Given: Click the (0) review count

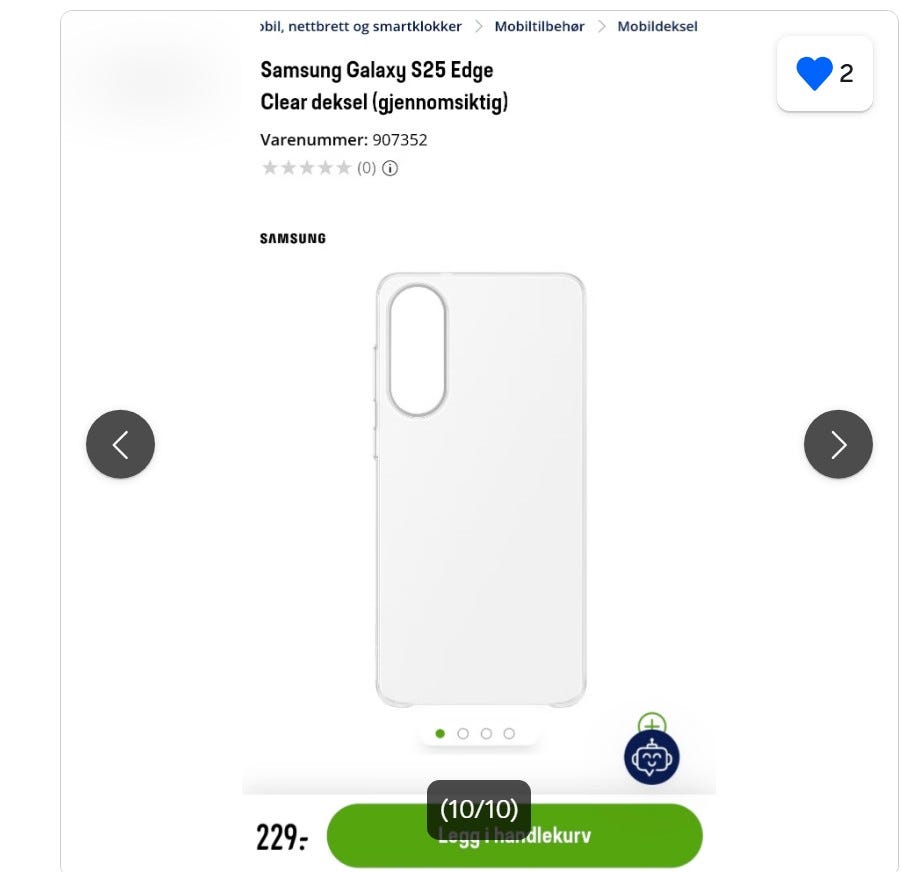Looking at the screenshot, I should click(x=367, y=168).
